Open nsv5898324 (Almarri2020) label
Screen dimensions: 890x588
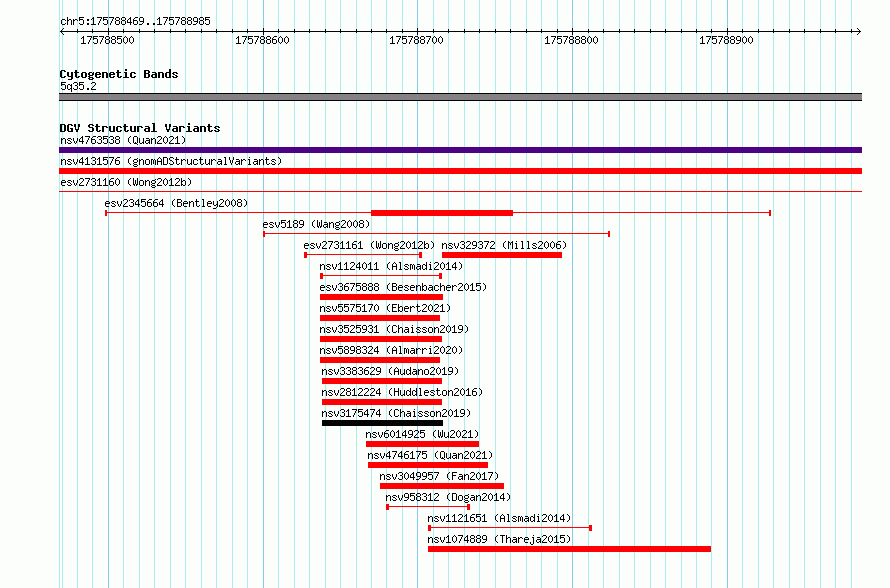pyautogui.click(x=391, y=350)
